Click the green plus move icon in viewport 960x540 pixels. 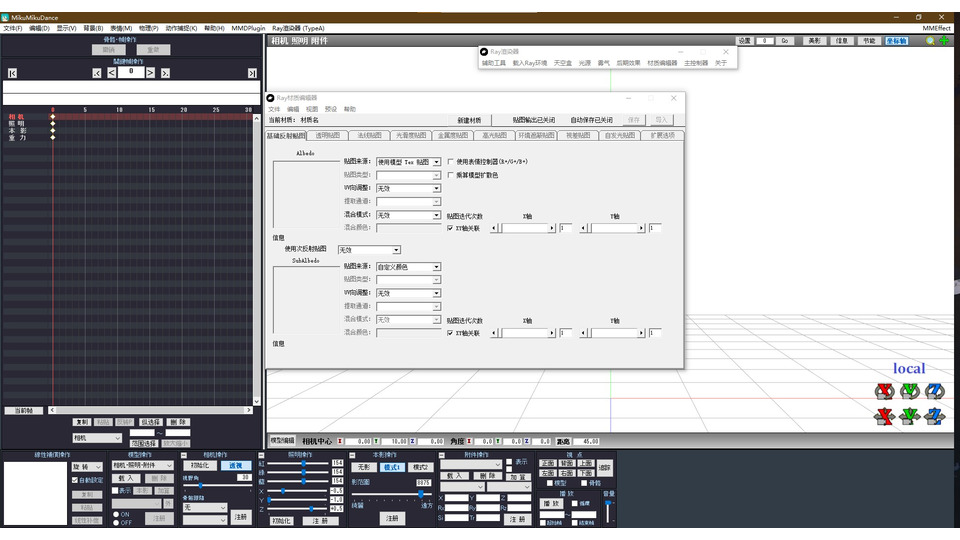(x=945, y=41)
